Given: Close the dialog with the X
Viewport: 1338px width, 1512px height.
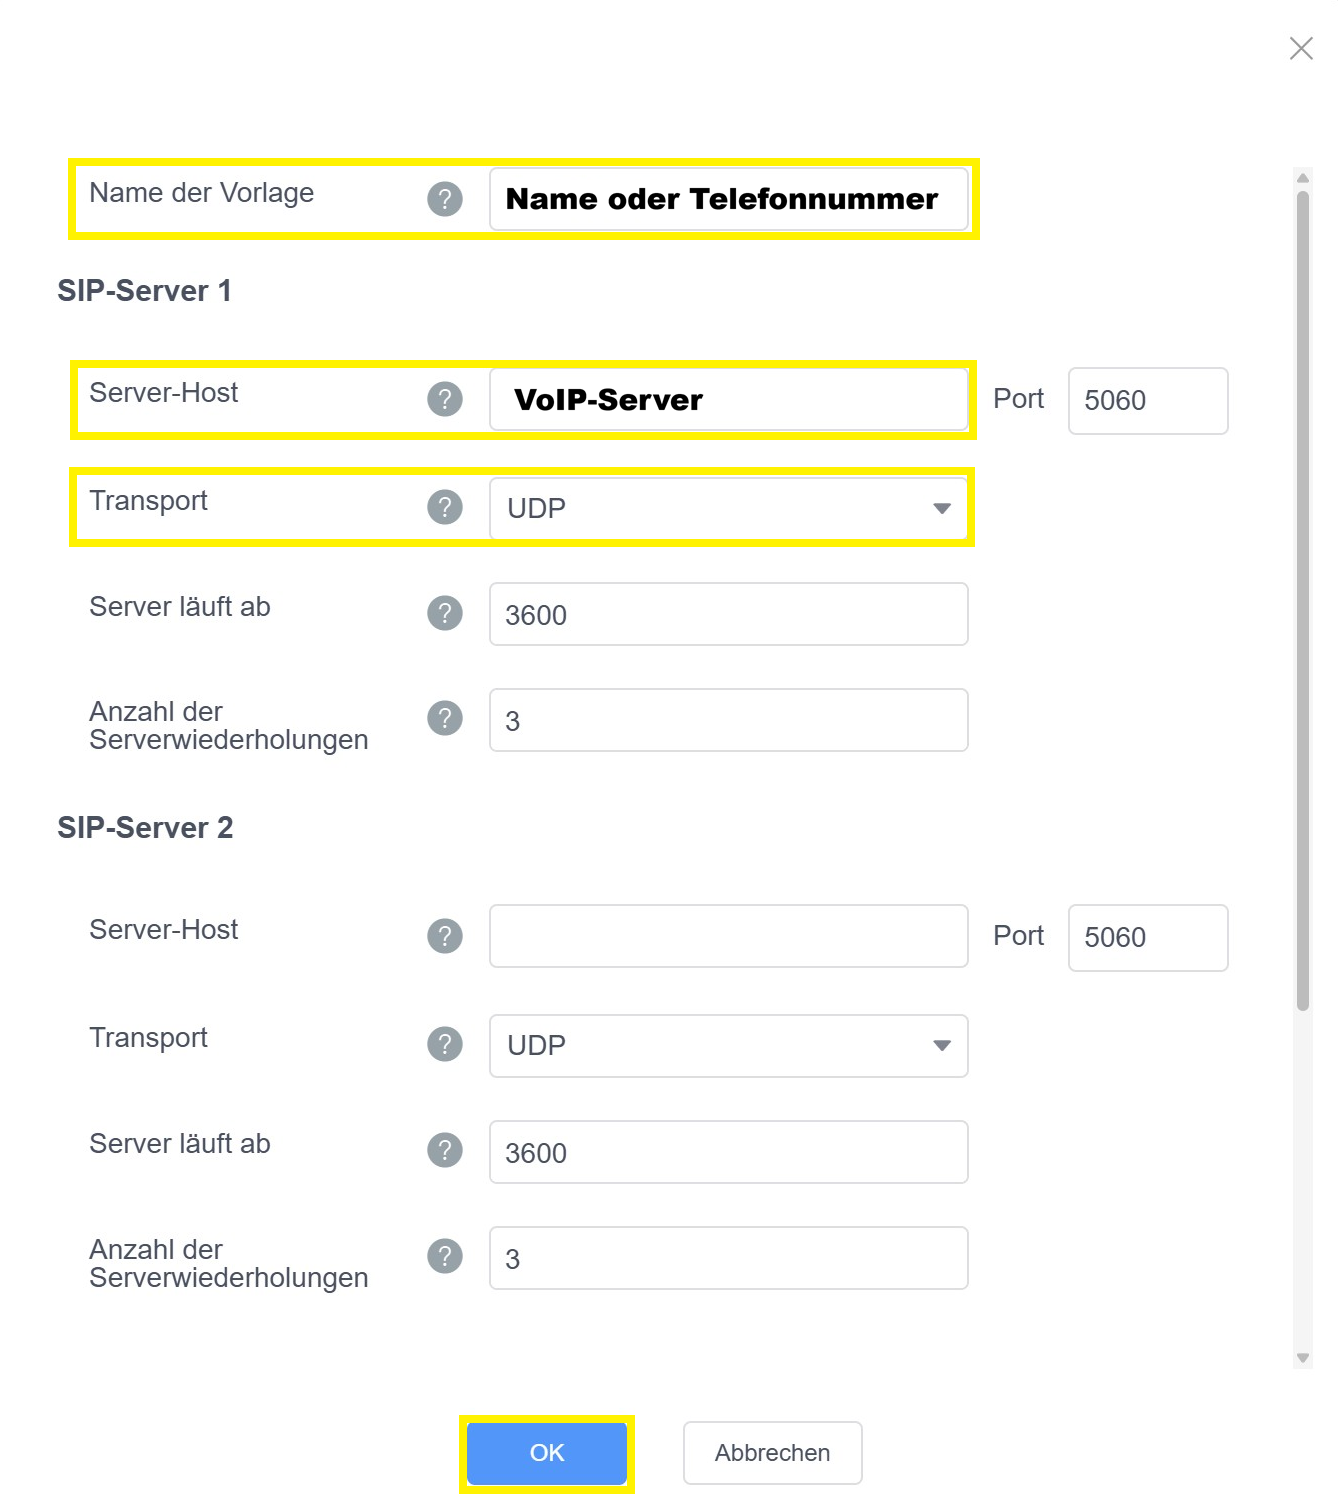Looking at the screenshot, I should (x=1301, y=48).
